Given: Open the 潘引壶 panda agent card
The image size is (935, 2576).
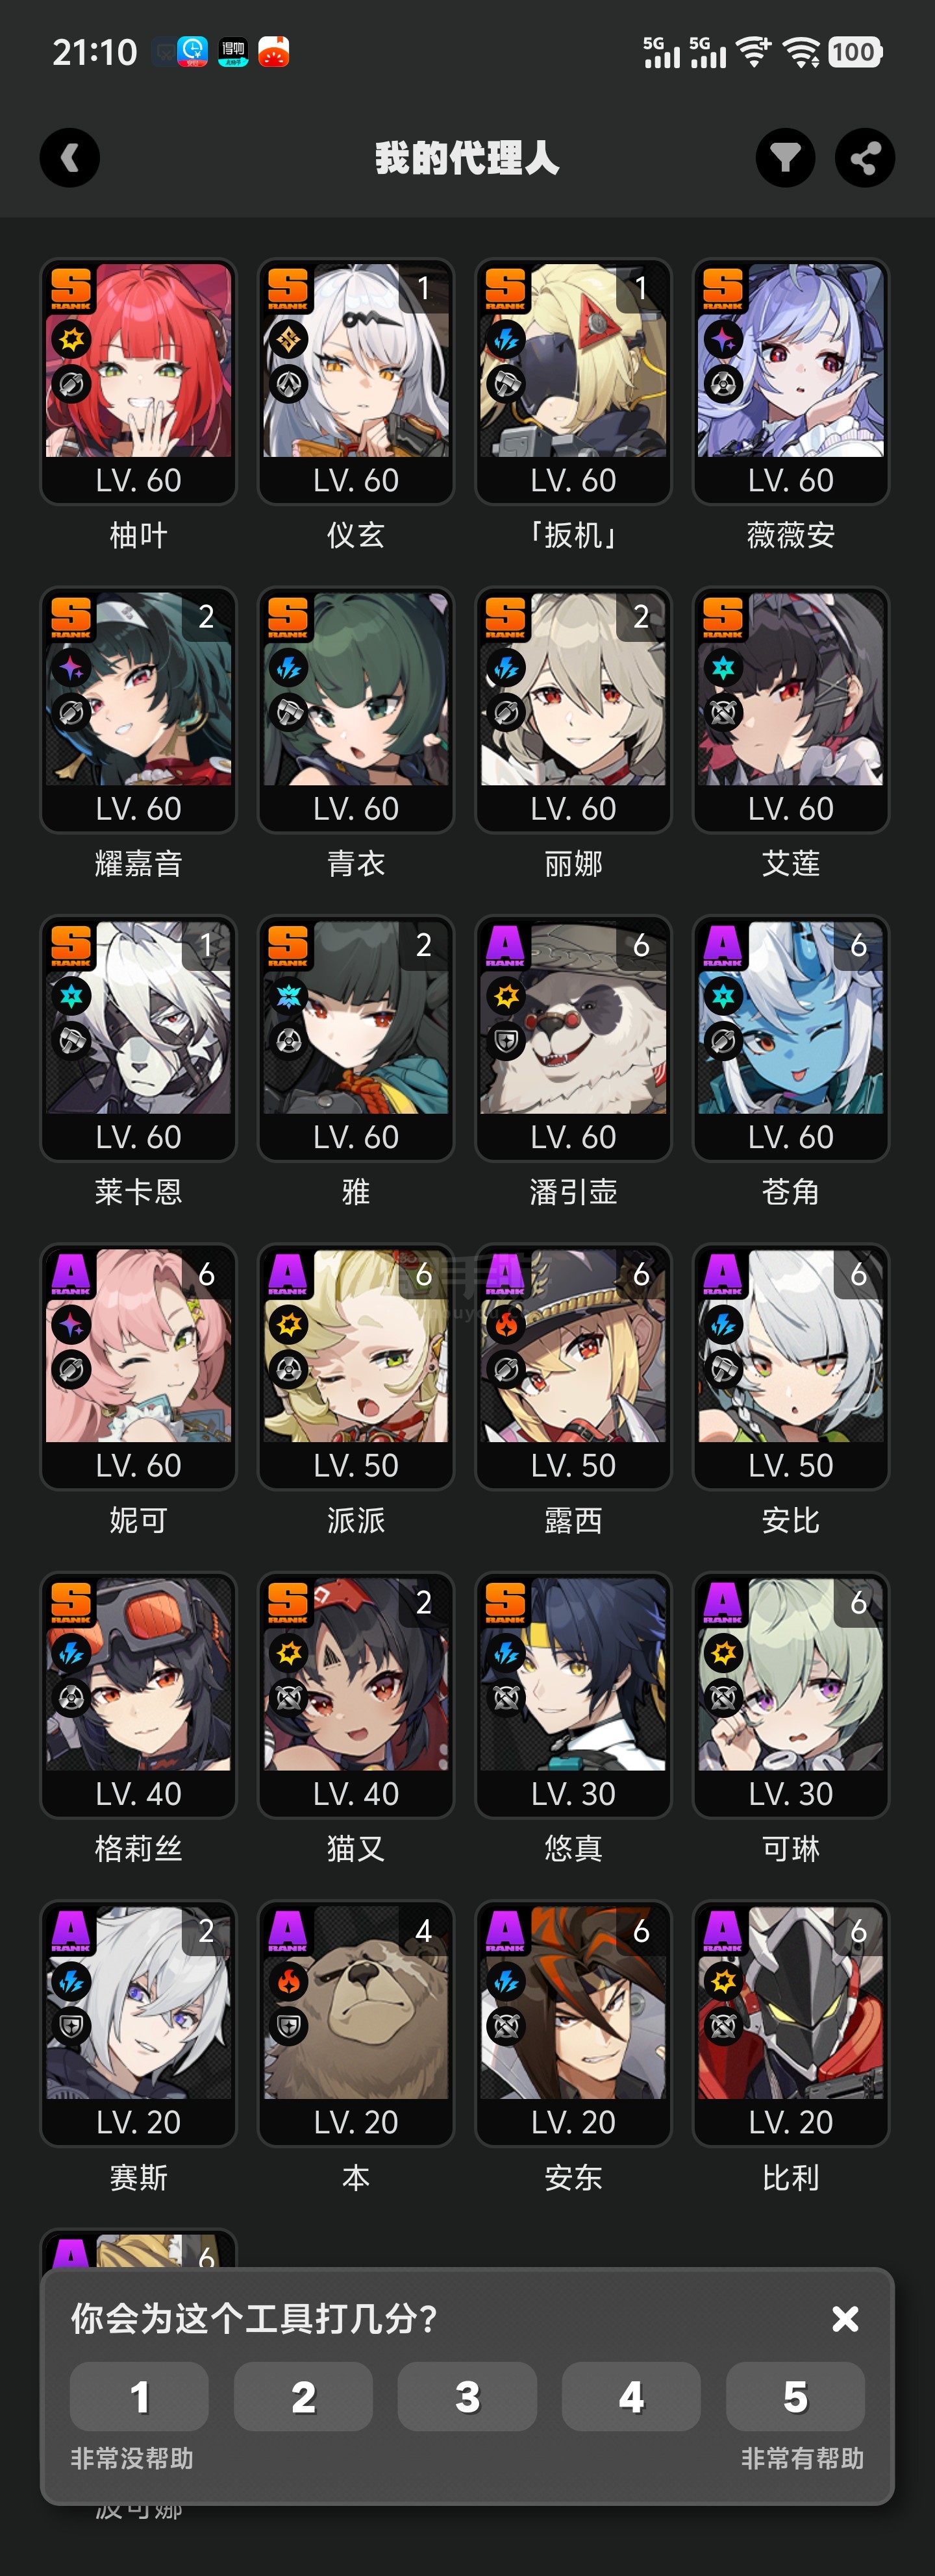Looking at the screenshot, I should click(573, 1038).
